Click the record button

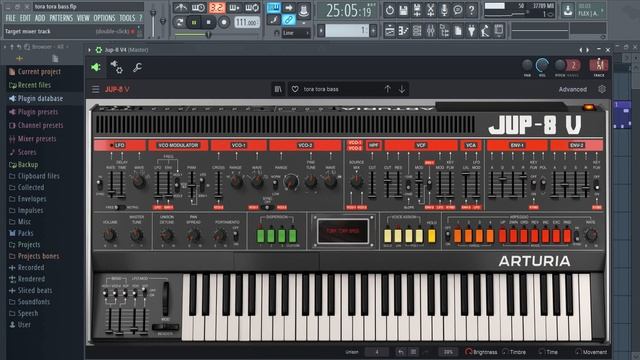tap(224, 22)
